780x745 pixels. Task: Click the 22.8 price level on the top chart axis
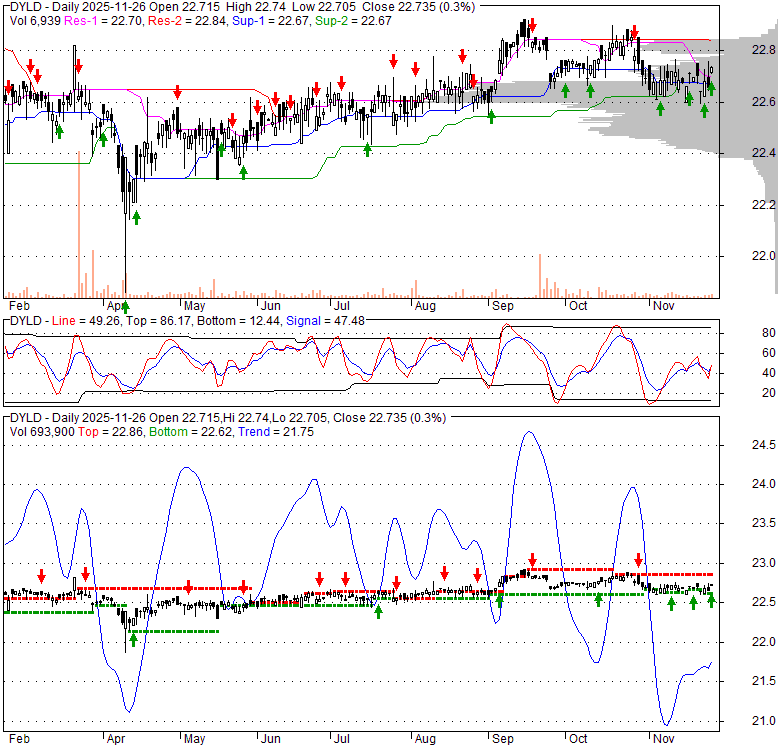[x=764, y=49]
